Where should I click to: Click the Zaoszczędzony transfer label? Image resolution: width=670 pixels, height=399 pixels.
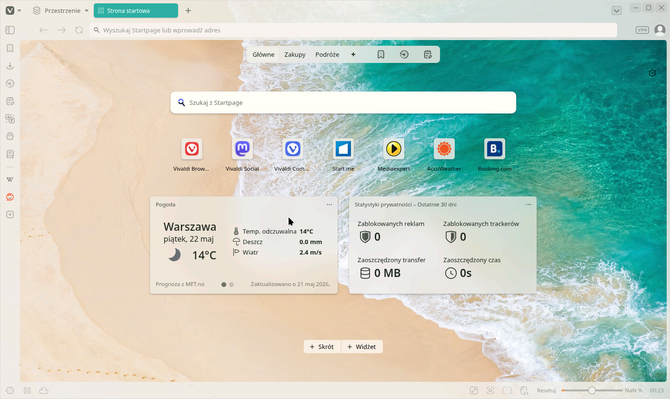click(391, 260)
